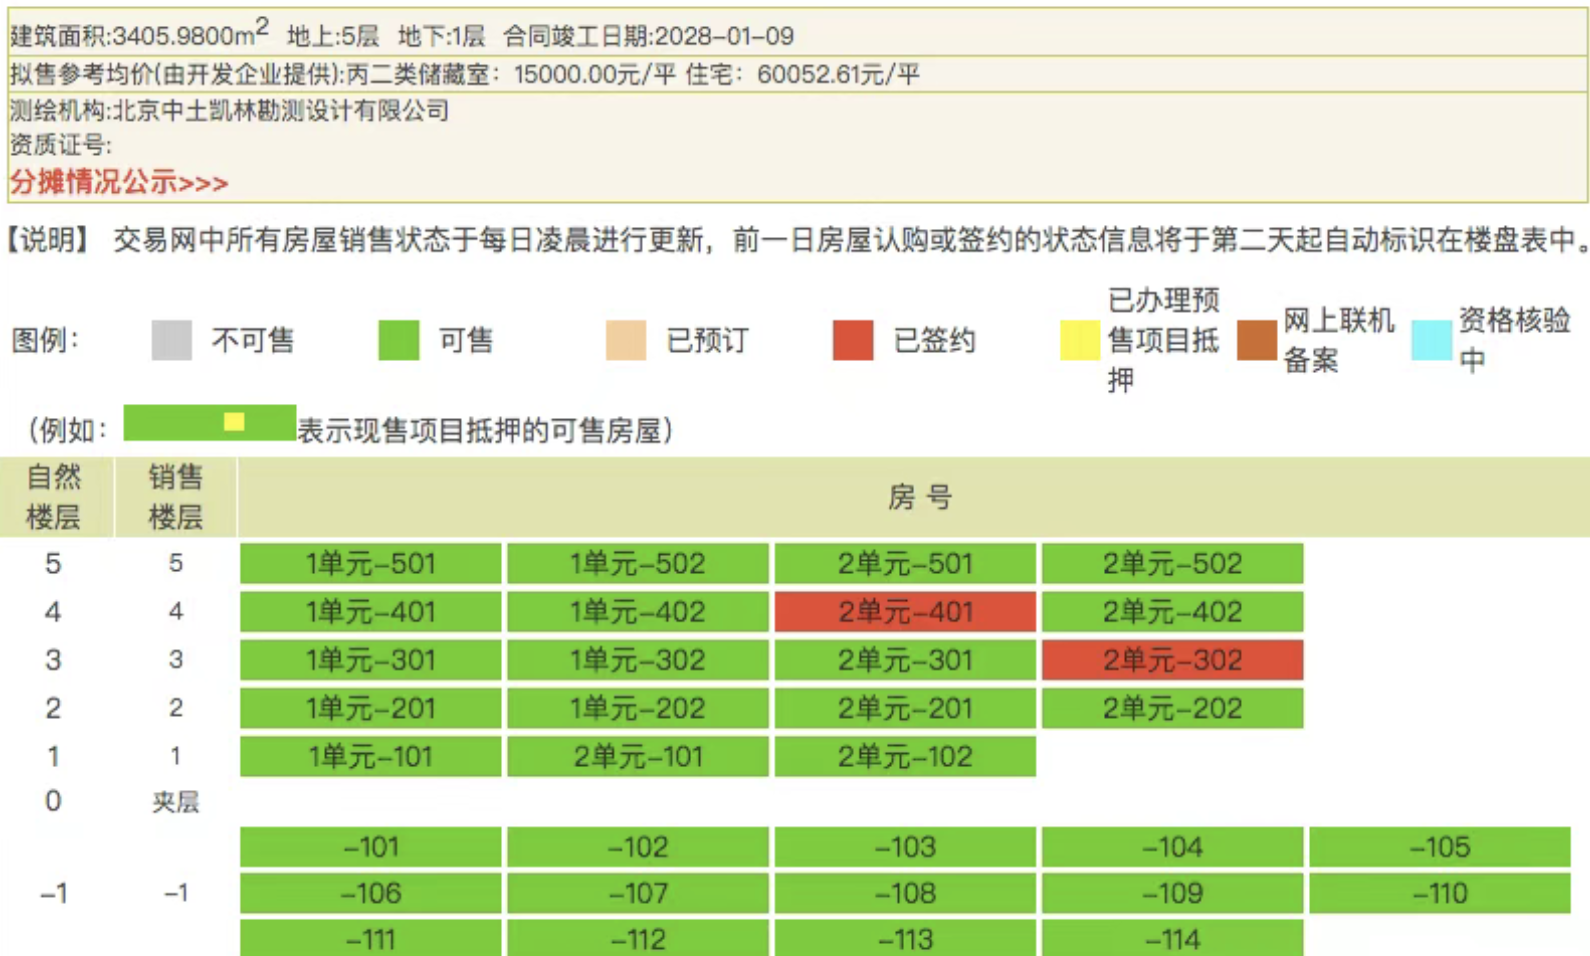1590x956 pixels.
Task: Open room 2单元-502 details
Action: 1172,564
